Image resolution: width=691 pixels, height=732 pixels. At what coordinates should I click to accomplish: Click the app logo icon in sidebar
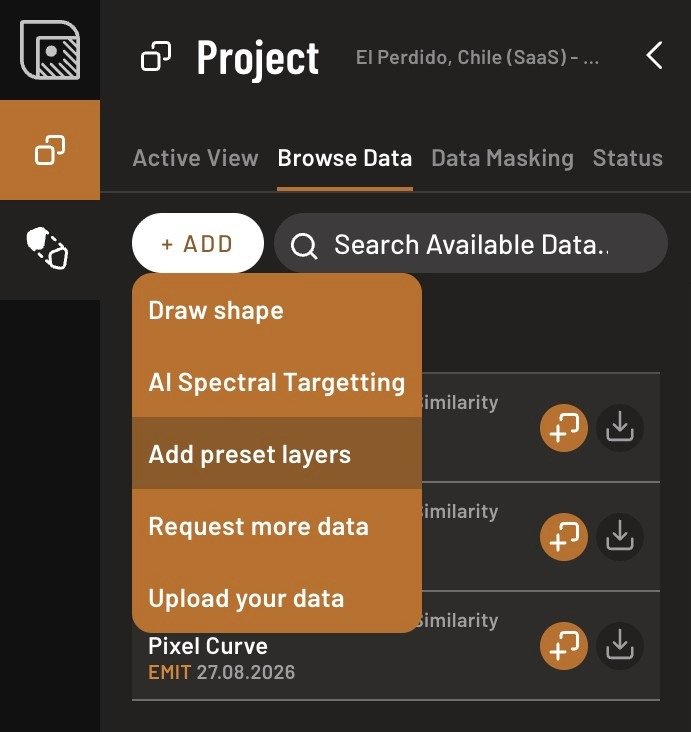50,49
